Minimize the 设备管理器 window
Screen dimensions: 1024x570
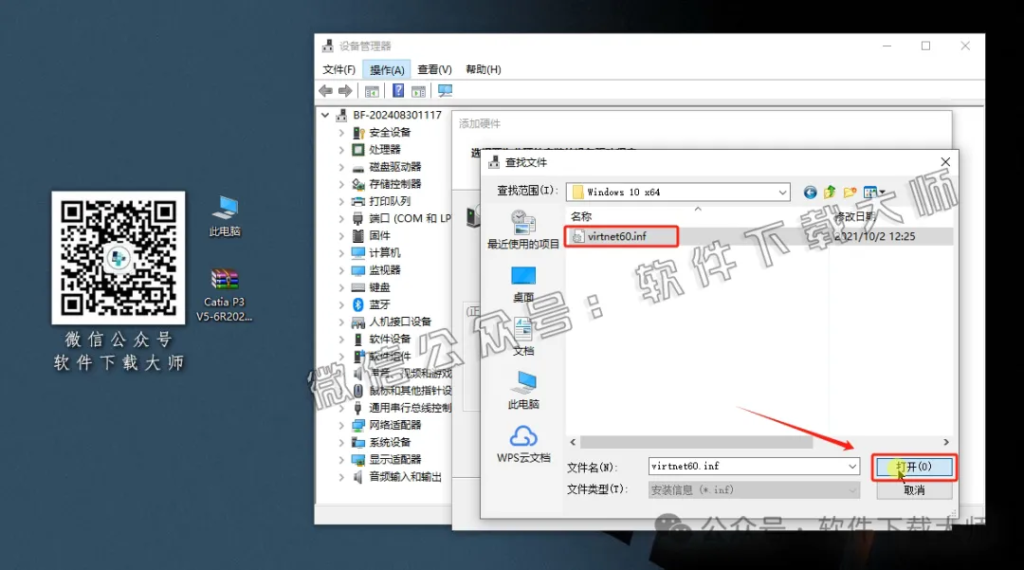coord(886,46)
